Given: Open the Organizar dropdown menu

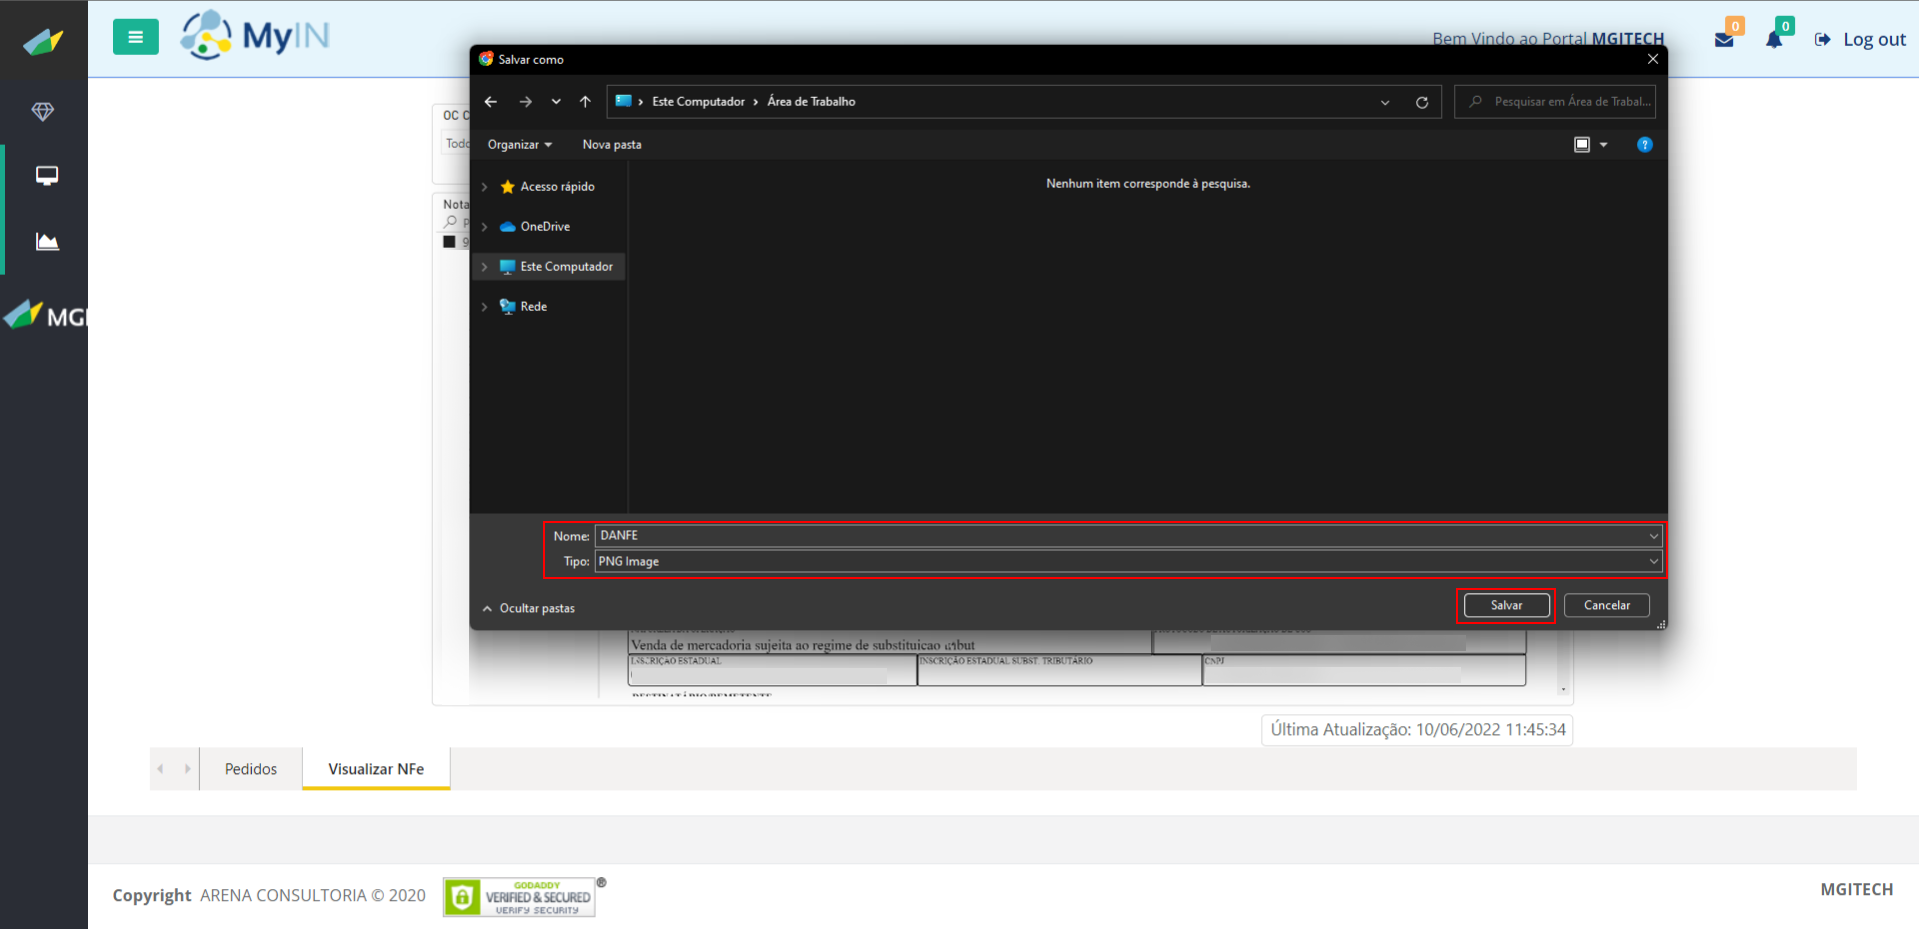Looking at the screenshot, I should [x=519, y=145].
